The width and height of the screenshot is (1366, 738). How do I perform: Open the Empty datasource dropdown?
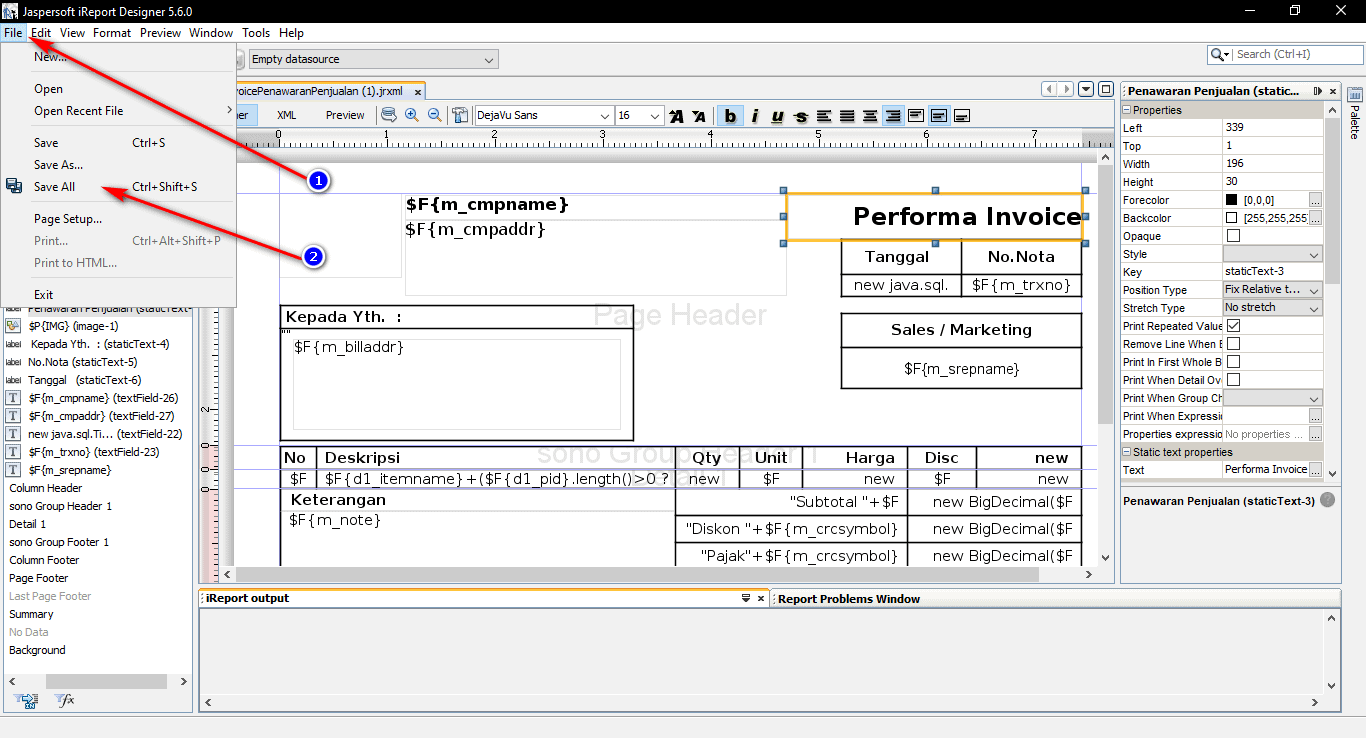tap(372, 60)
